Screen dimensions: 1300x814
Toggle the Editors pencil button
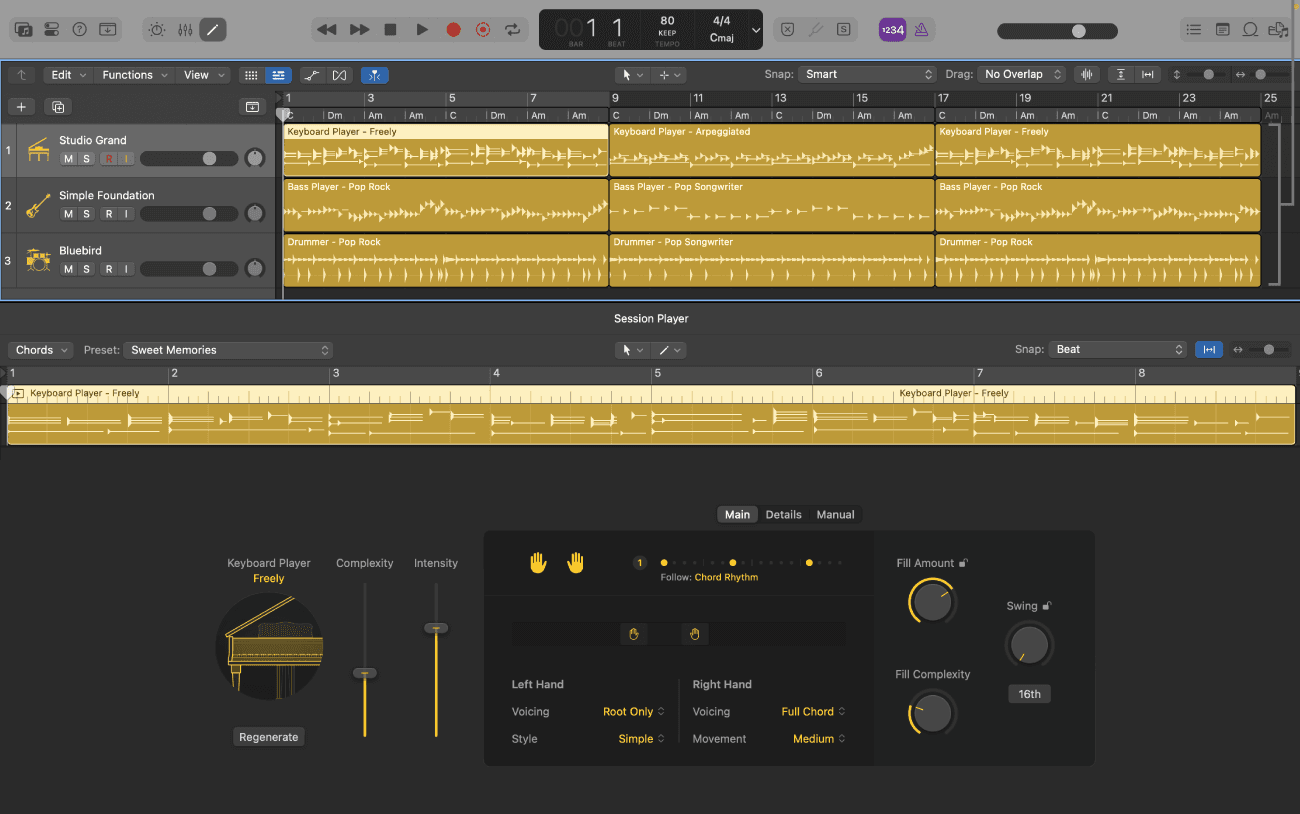(x=212, y=30)
